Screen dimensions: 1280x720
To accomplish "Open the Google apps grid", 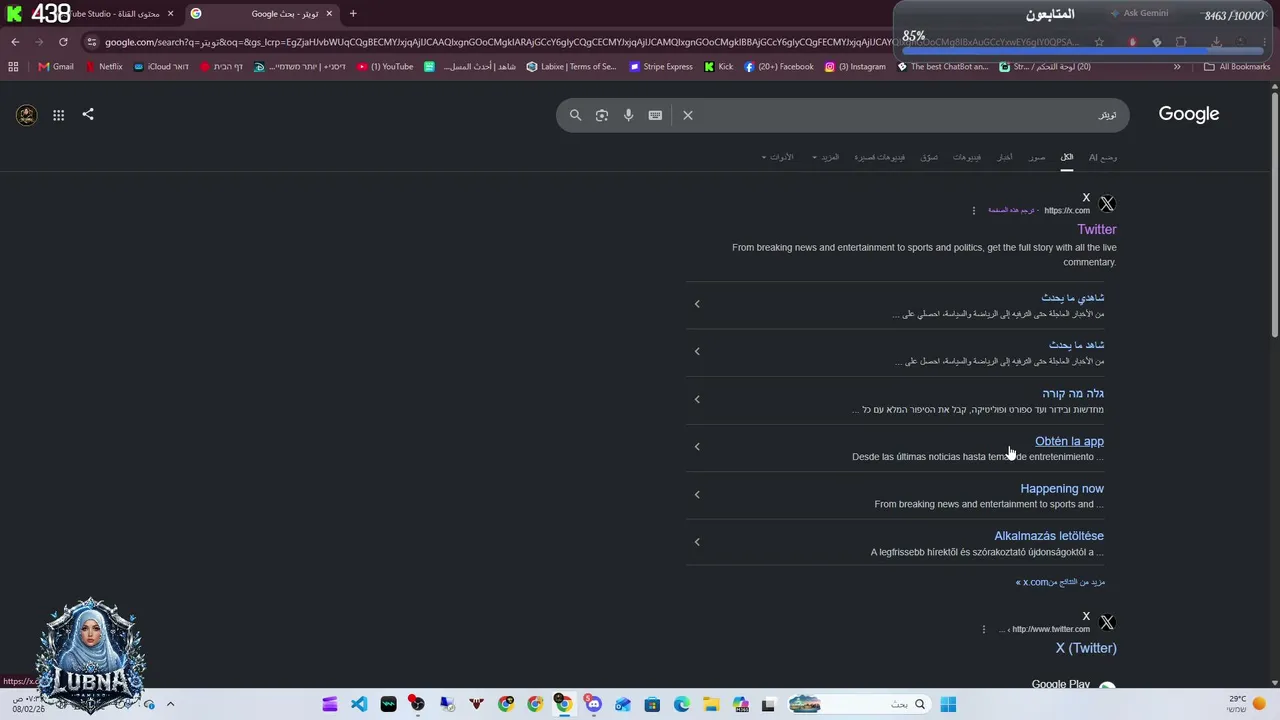I will coord(59,115).
